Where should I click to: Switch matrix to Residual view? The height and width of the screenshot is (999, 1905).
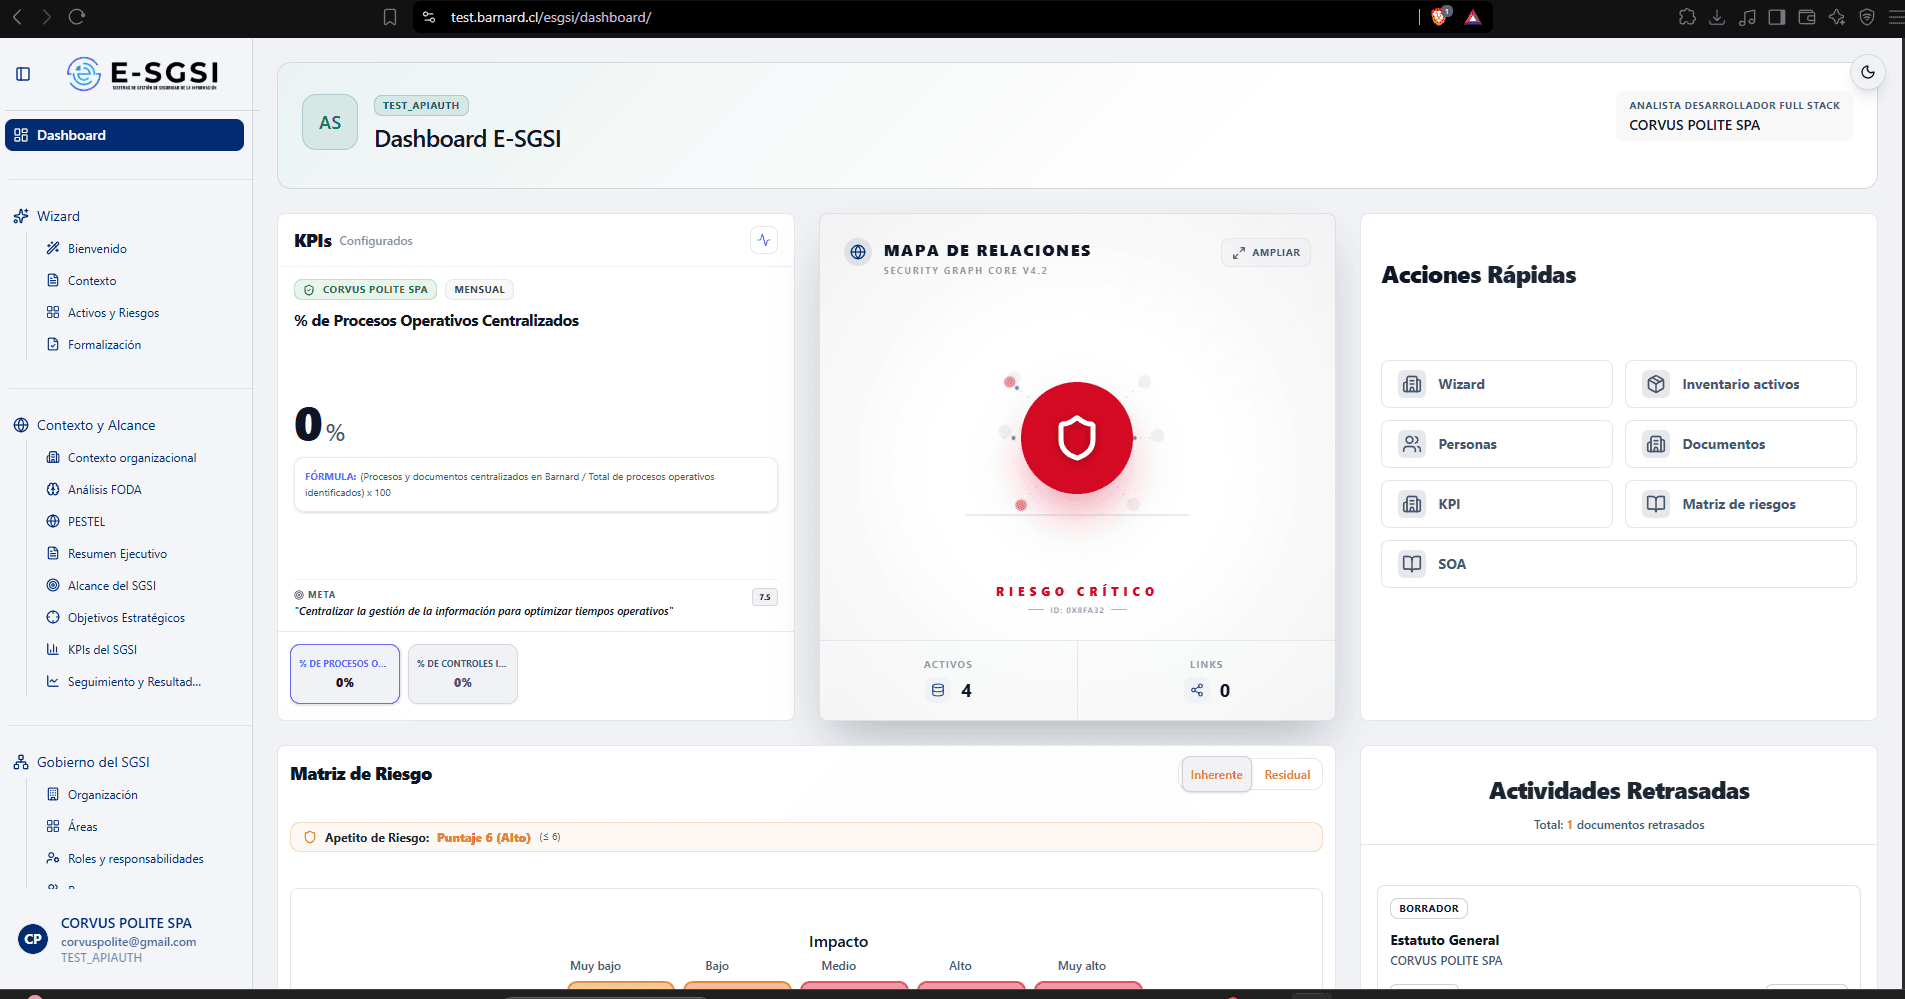click(x=1287, y=775)
